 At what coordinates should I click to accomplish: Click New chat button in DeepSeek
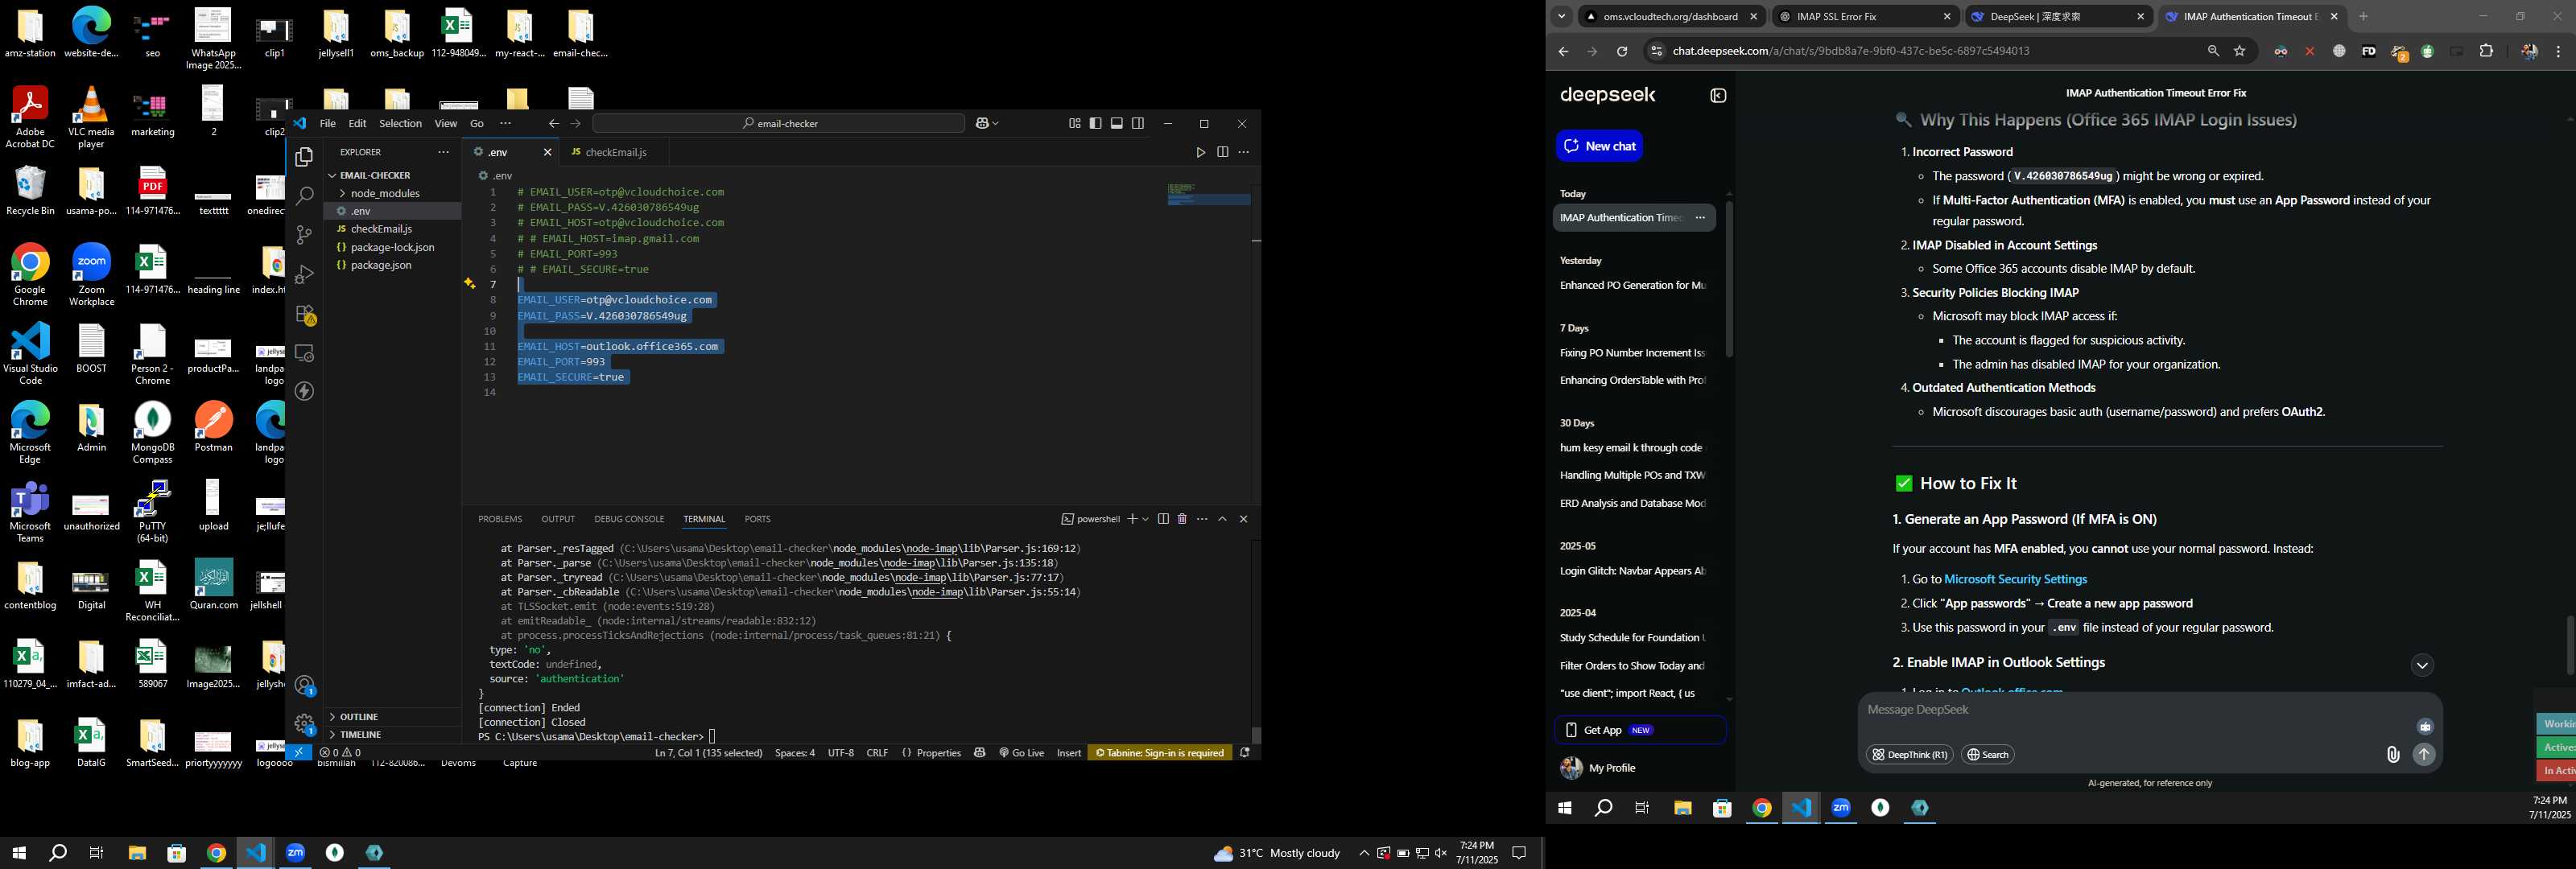[x=1599, y=146]
